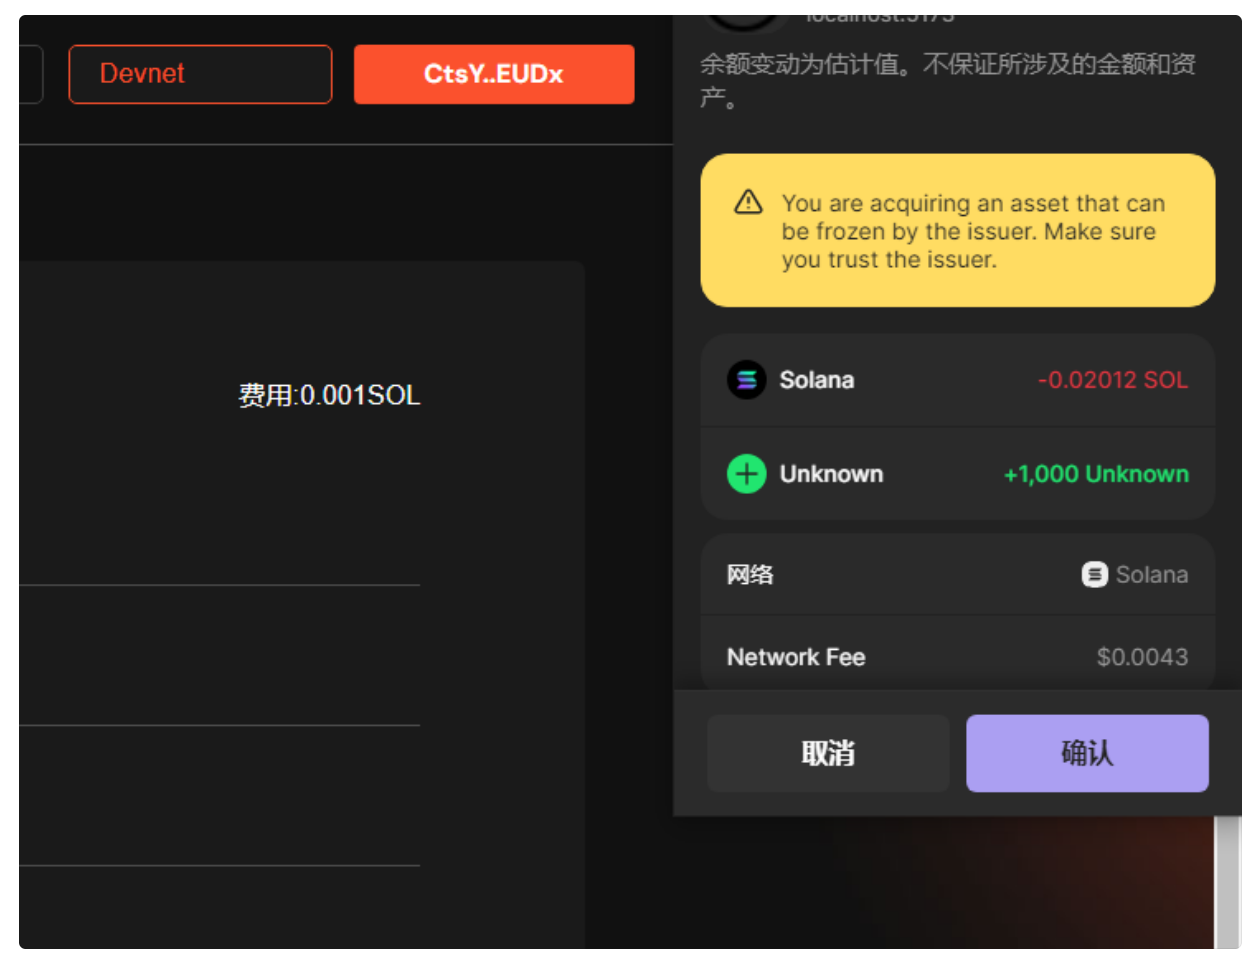Click the Devnet network button
The image size is (1252, 957).
200,74
